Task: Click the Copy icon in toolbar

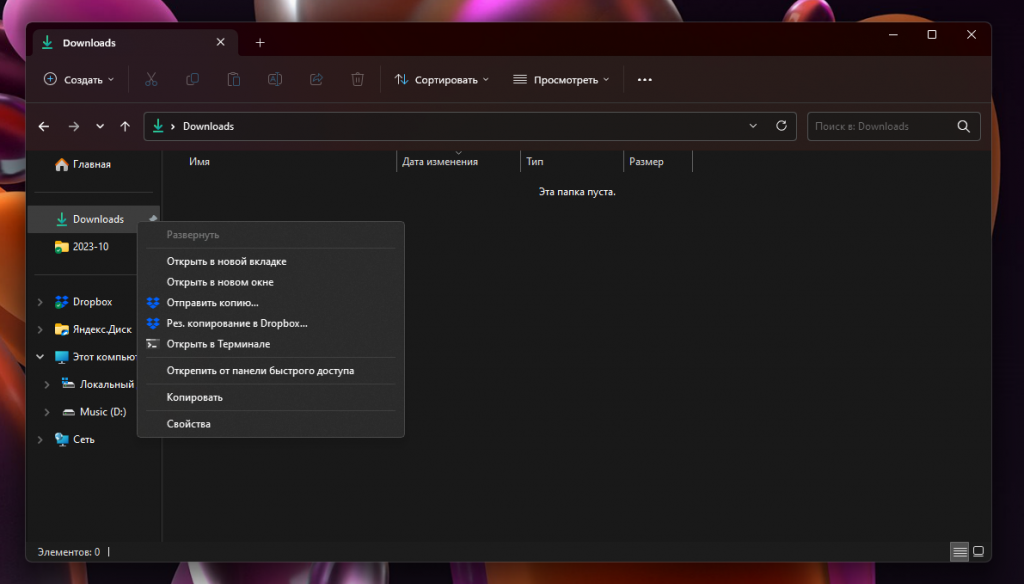Action: click(x=192, y=79)
